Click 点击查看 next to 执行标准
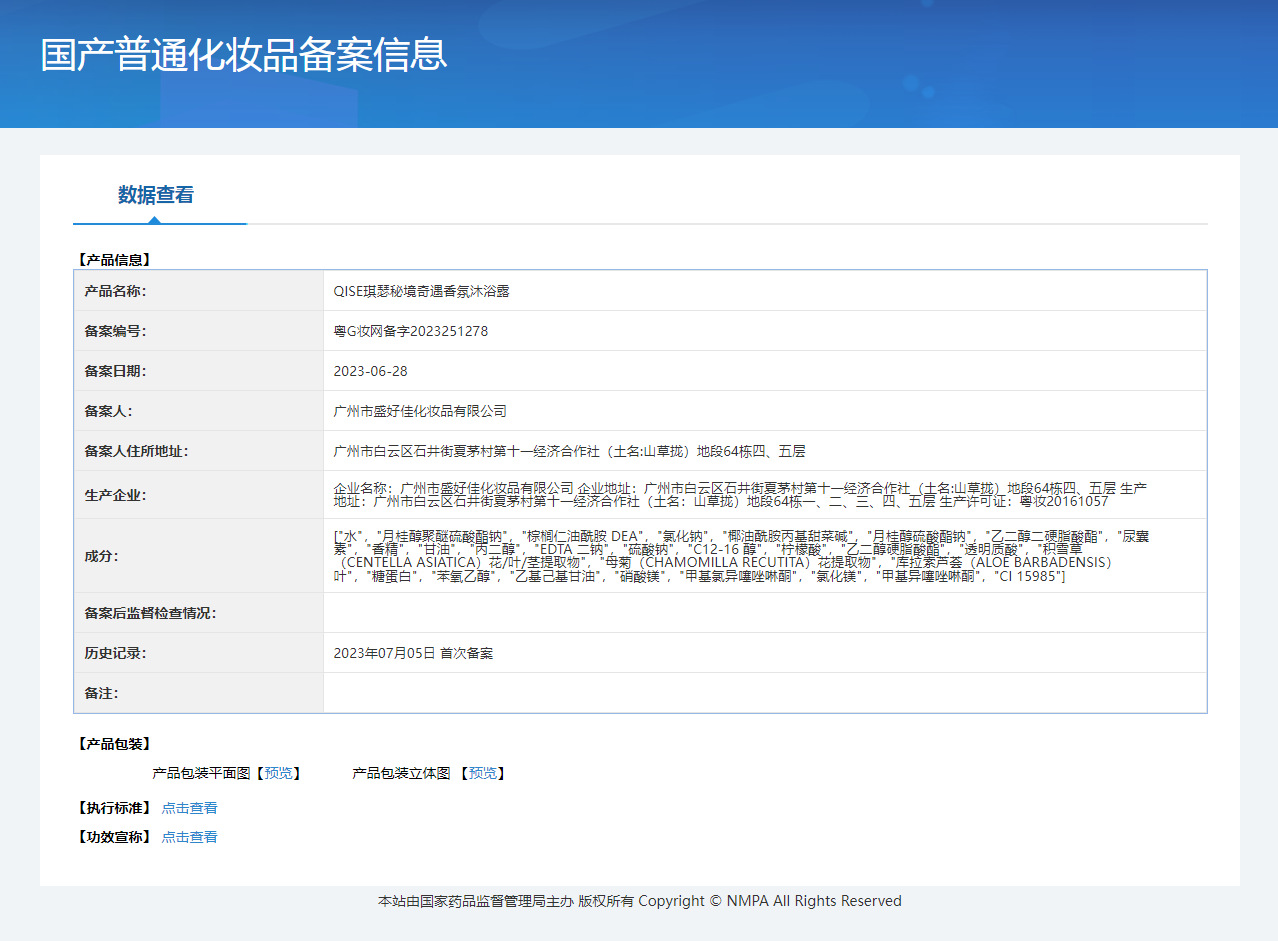Image resolution: width=1278 pixels, height=941 pixels. coord(189,808)
